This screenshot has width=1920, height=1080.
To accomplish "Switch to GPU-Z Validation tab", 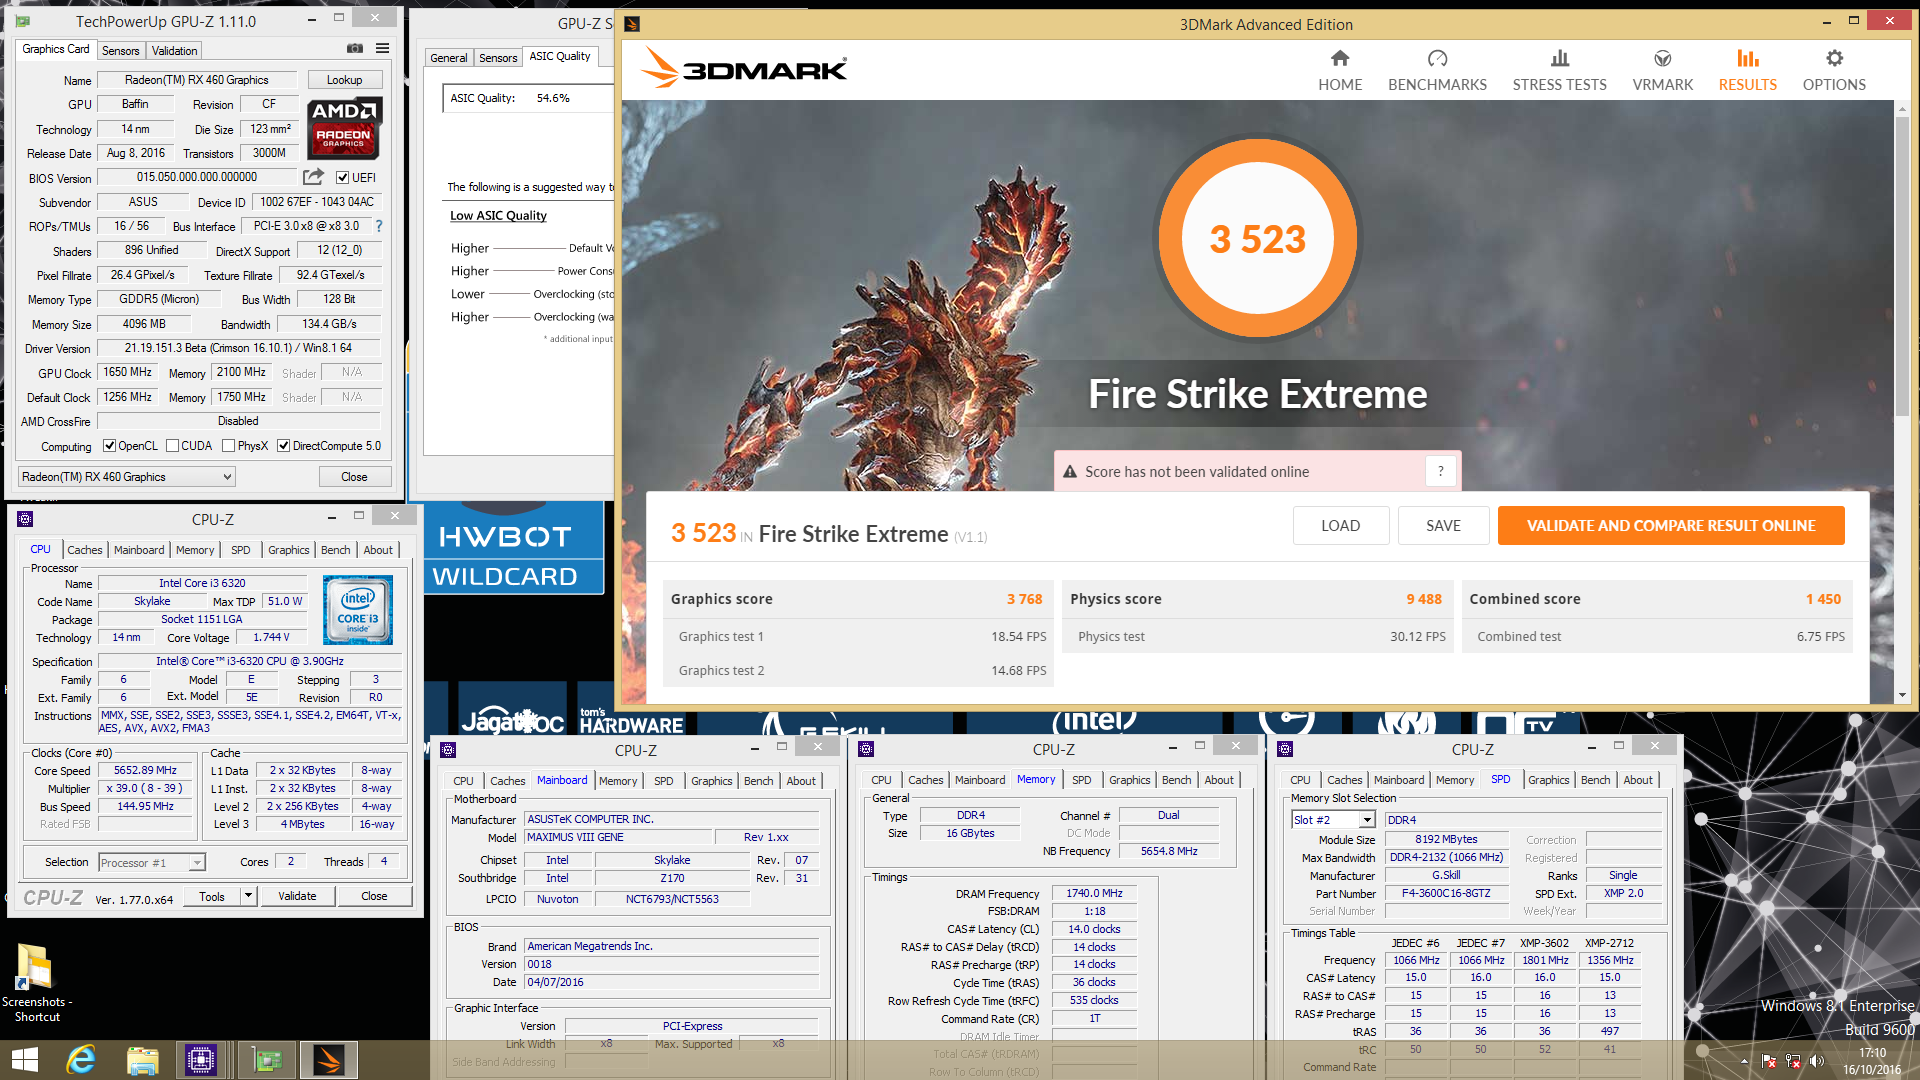I will [x=175, y=51].
